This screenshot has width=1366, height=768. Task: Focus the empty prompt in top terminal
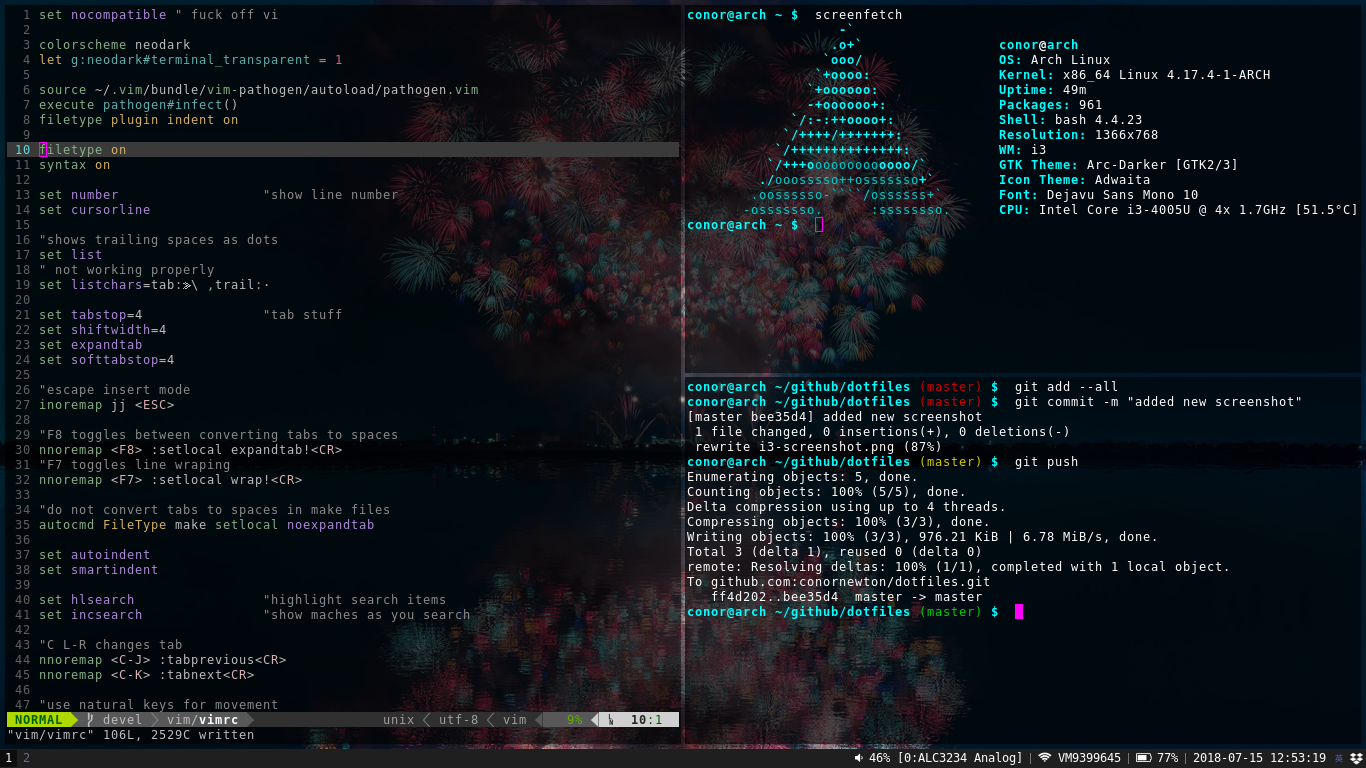[x=819, y=225]
